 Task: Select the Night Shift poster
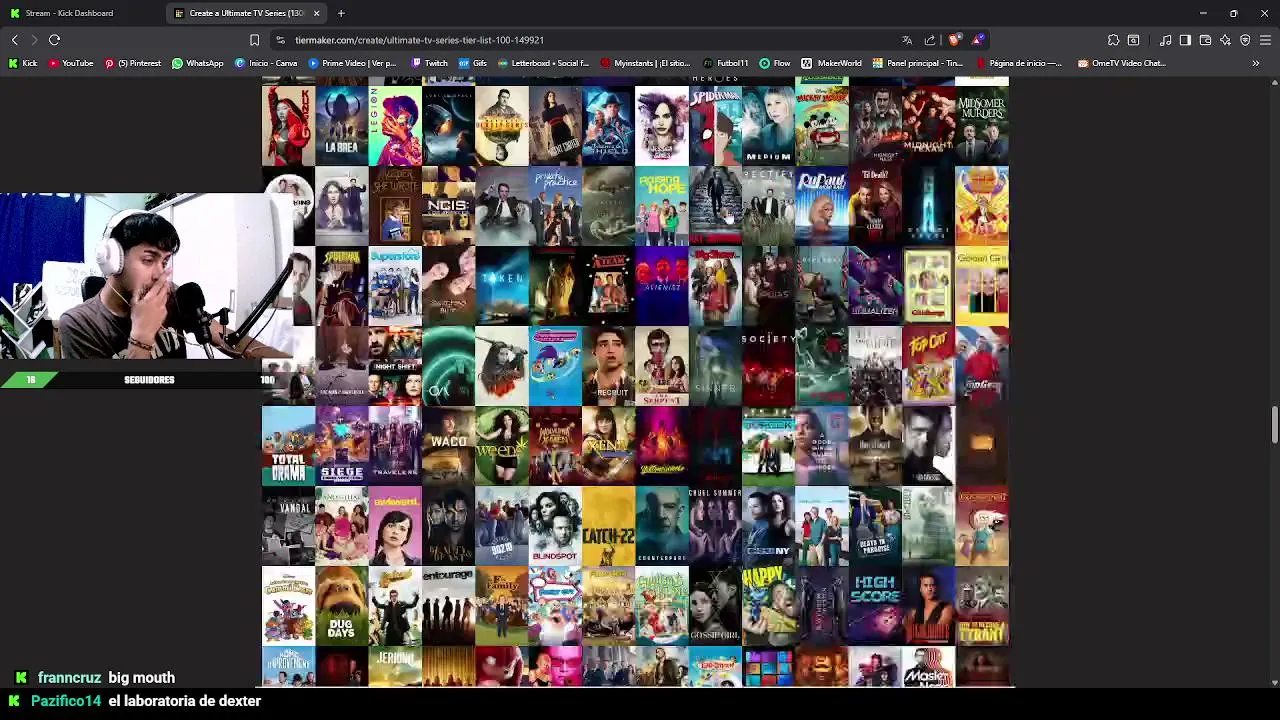(x=395, y=365)
